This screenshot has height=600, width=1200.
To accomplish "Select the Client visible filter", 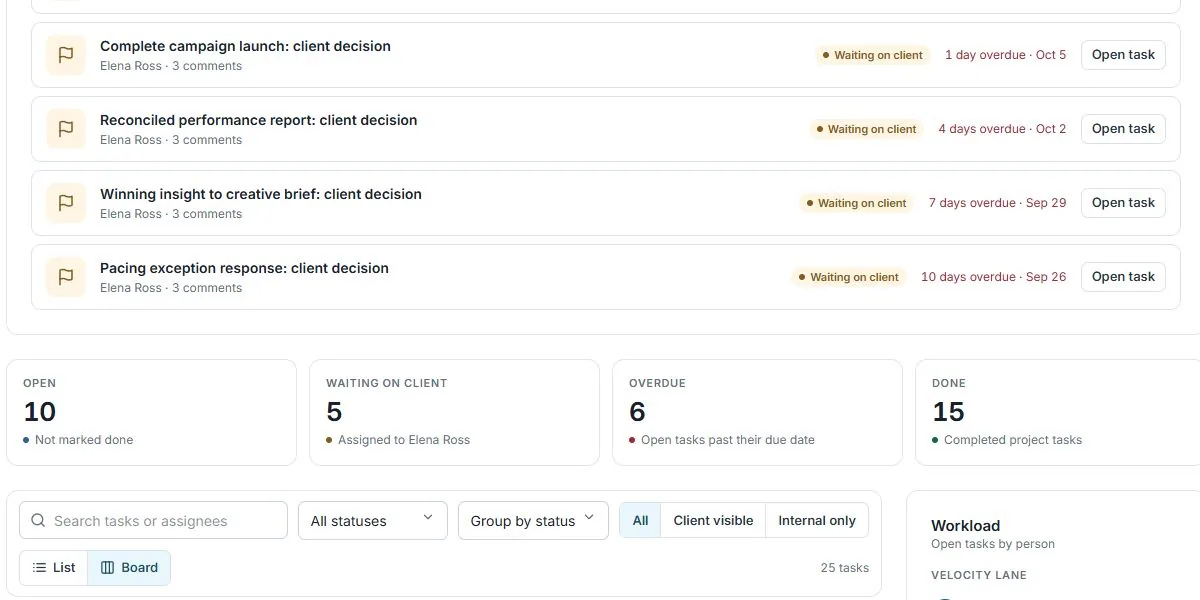I will 713,521.
